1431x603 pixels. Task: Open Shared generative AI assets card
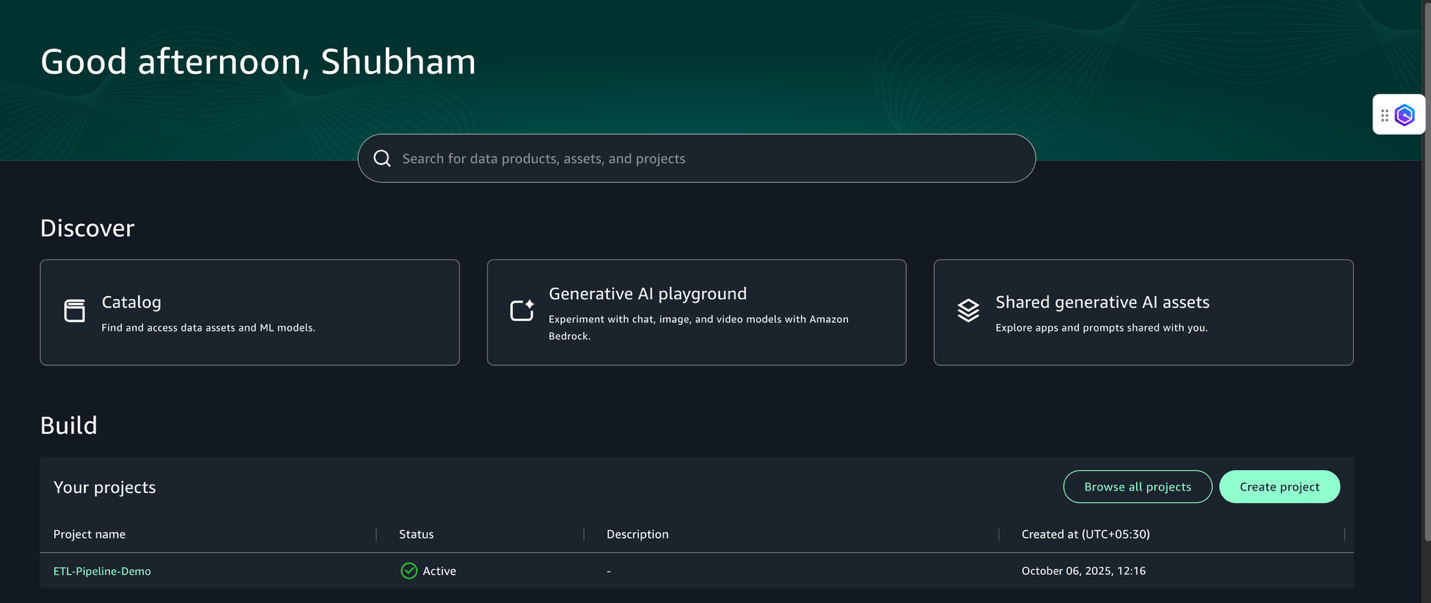click(x=1144, y=312)
